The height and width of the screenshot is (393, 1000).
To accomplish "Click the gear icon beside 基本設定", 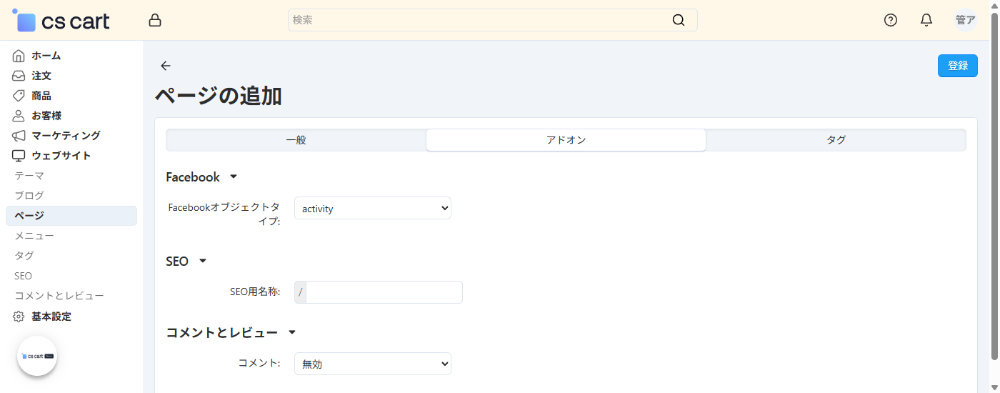I will [18, 316].
